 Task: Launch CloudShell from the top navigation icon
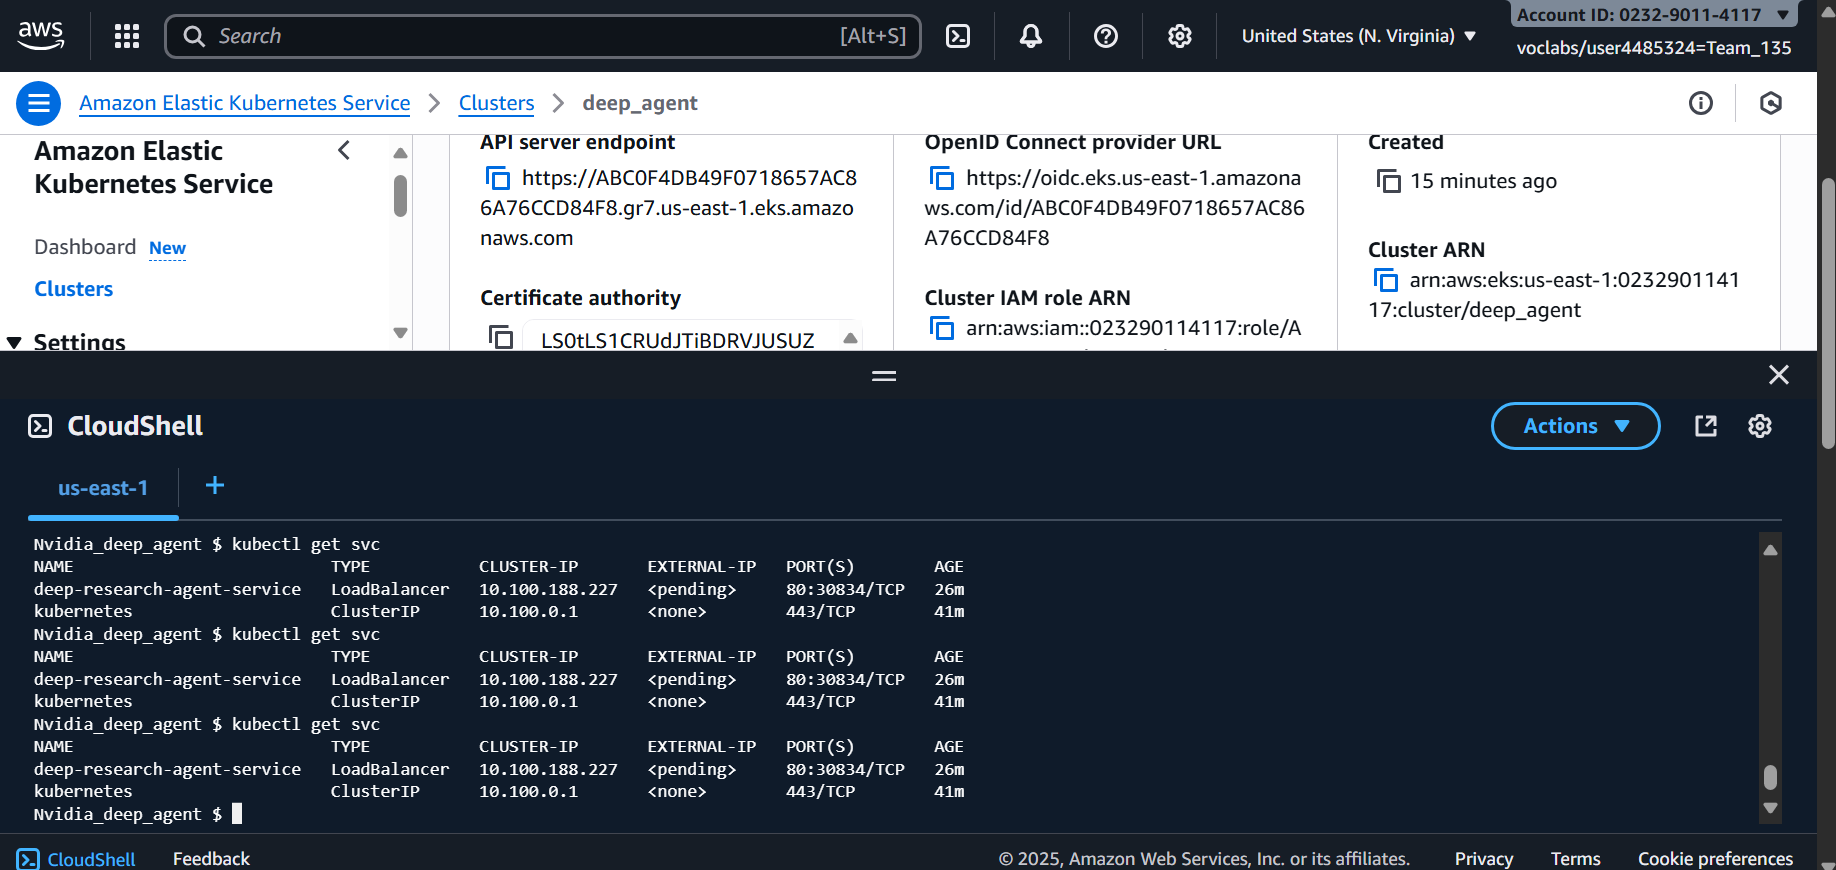(958, 36)
